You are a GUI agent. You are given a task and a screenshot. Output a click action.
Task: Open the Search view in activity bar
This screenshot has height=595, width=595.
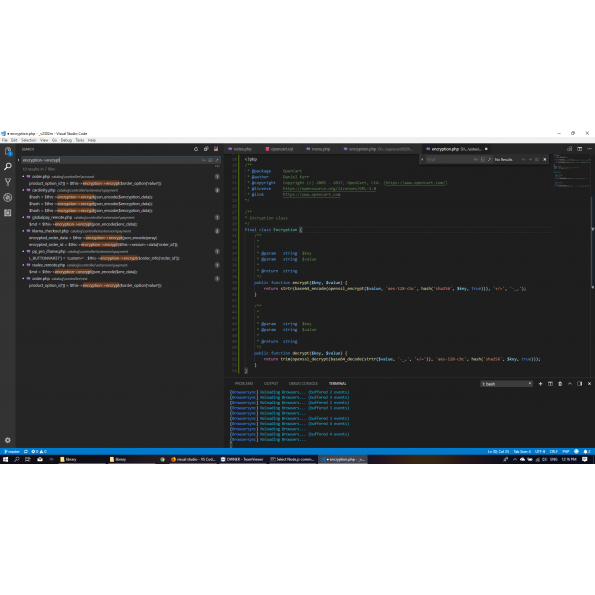(x=8, y=167)
